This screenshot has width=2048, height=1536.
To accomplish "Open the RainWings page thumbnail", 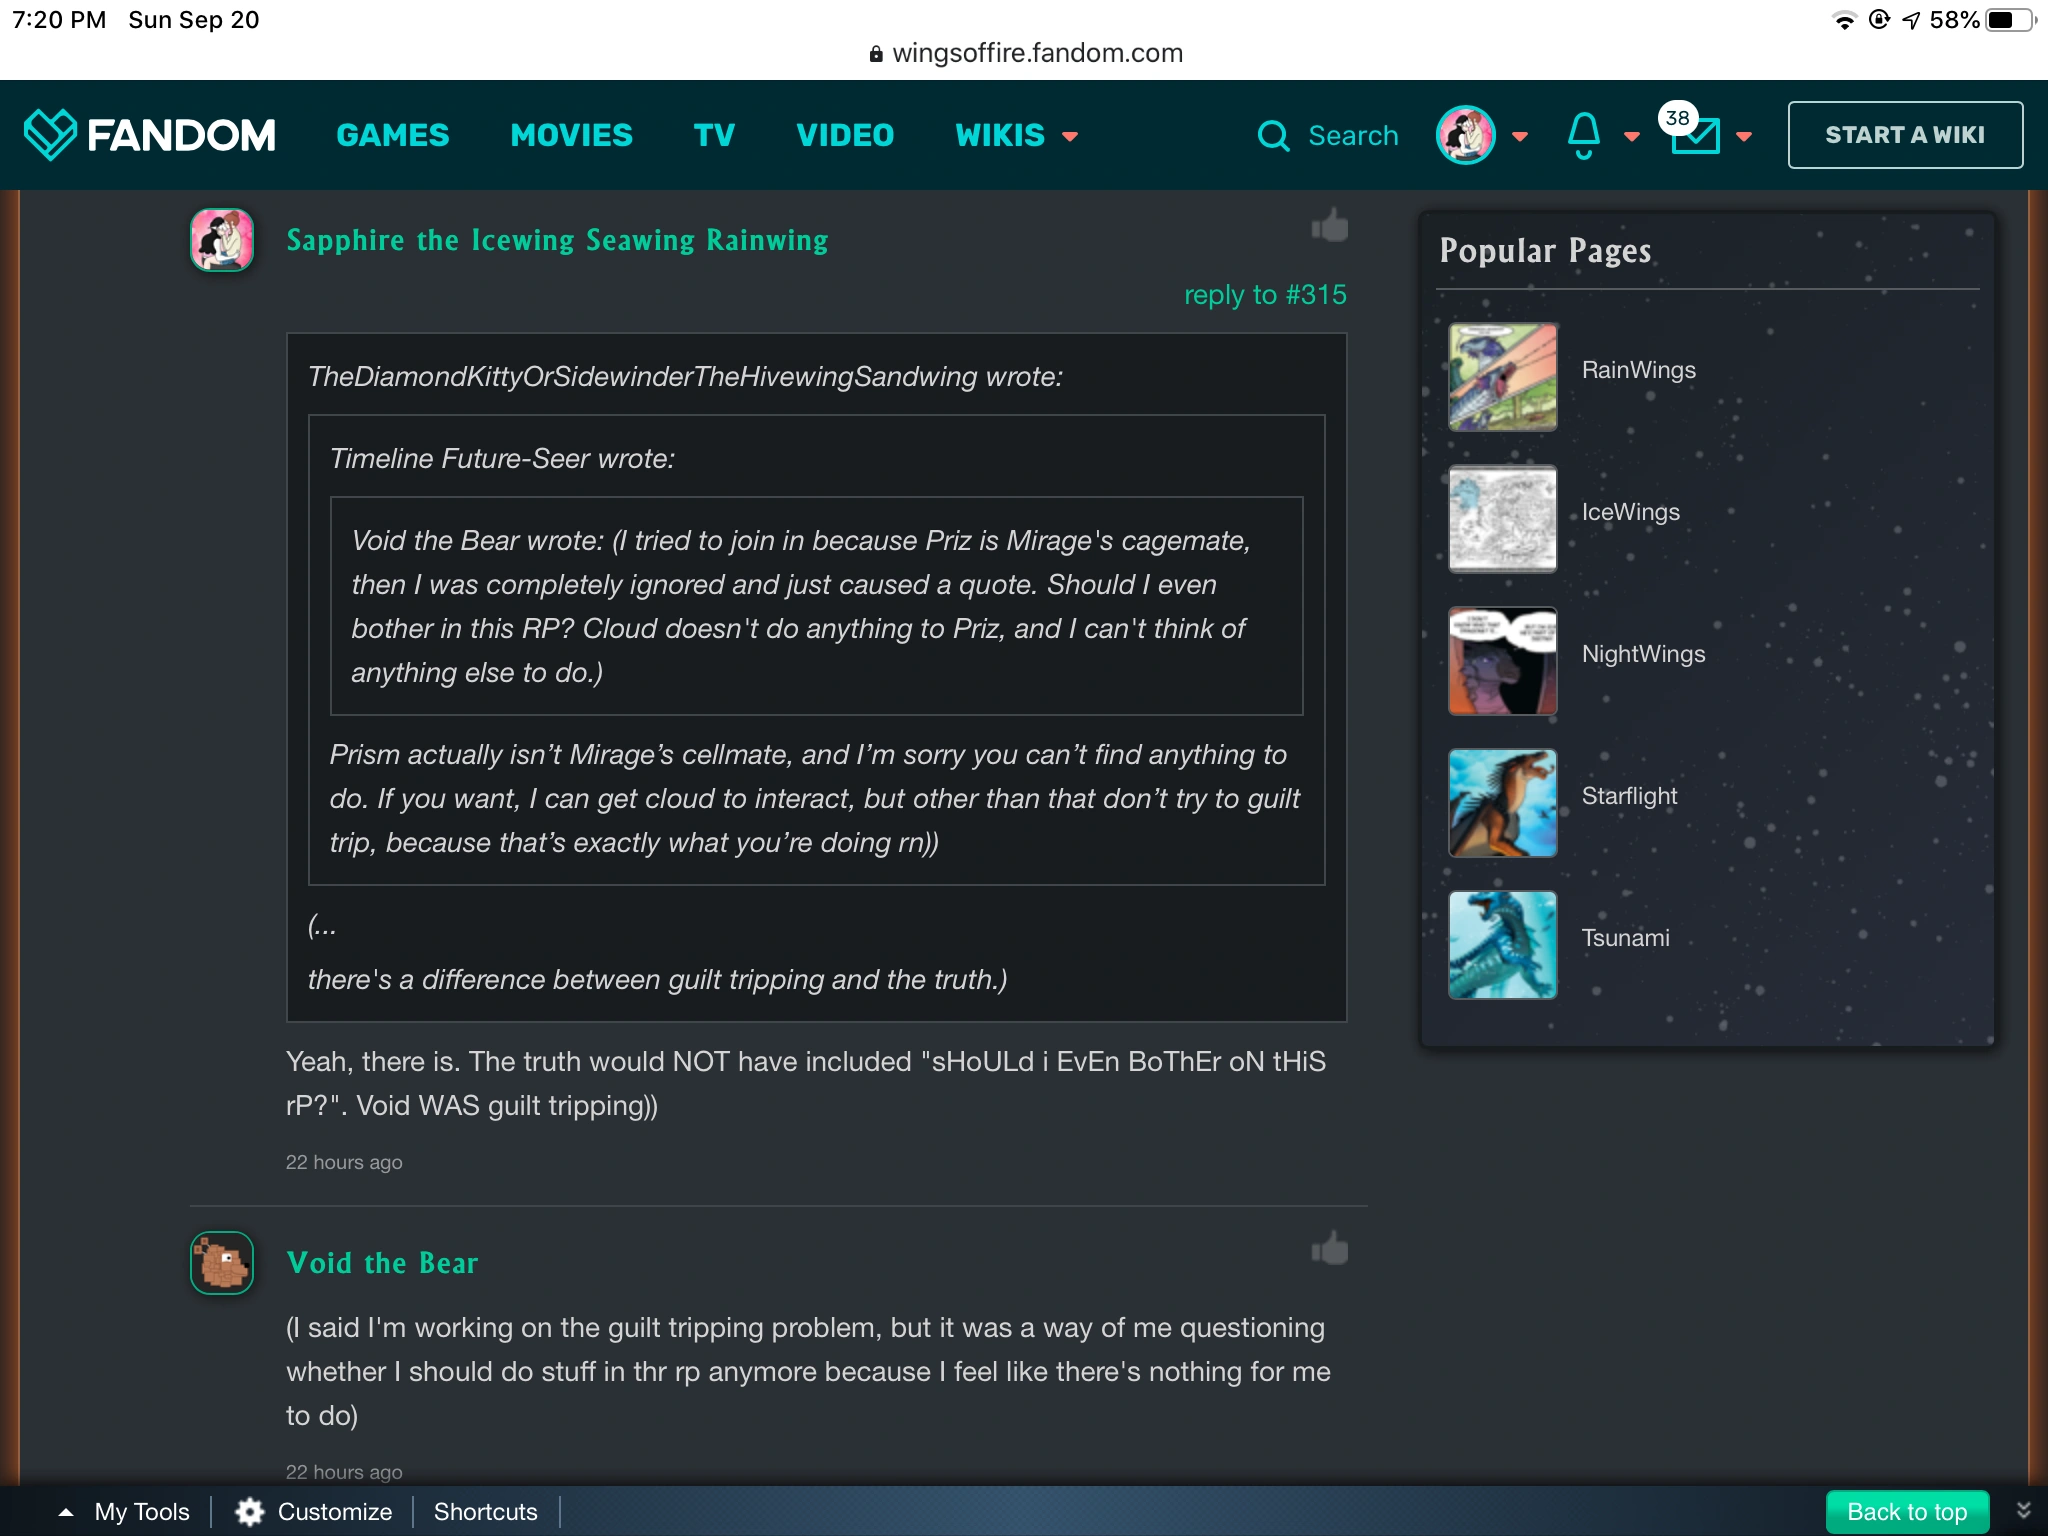I will tap(1502, 377).
